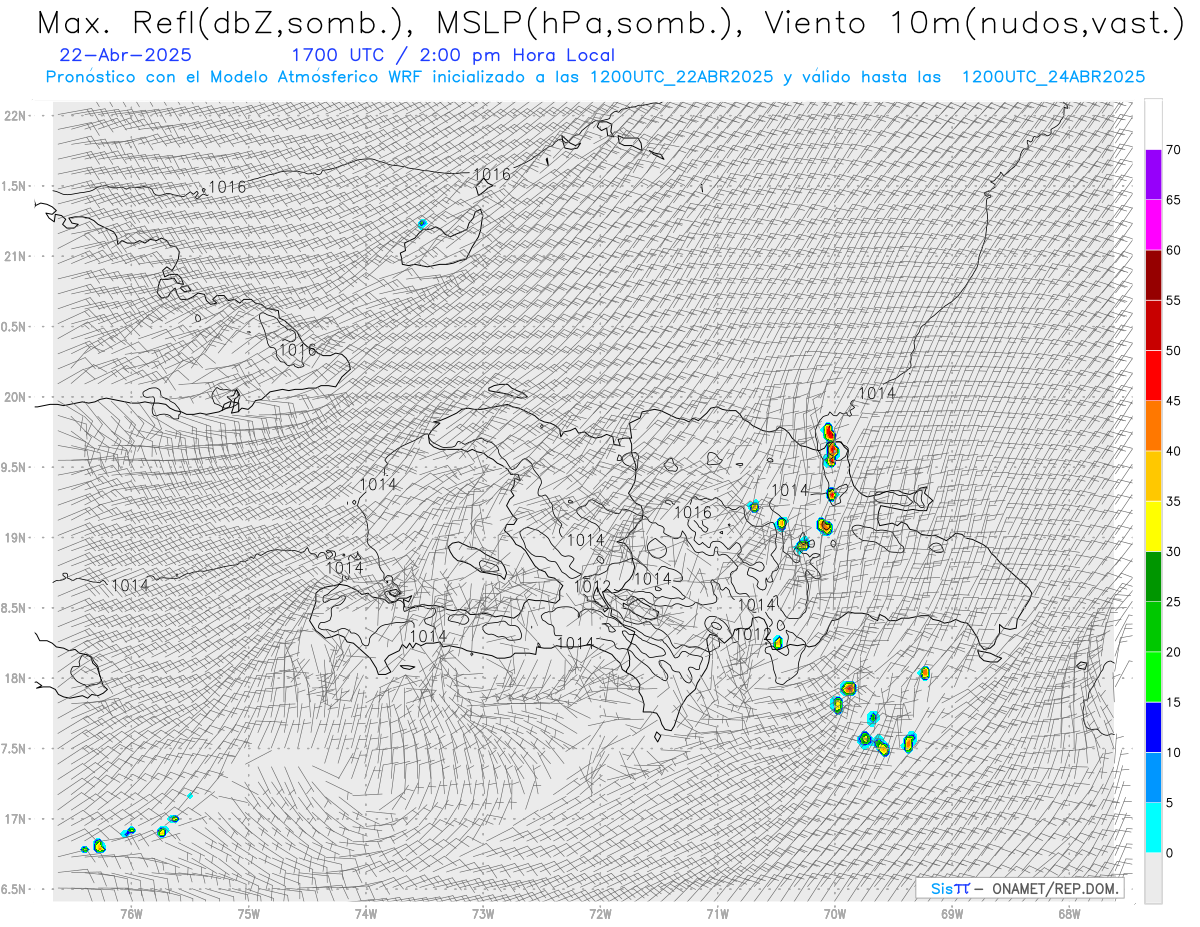Click the '22N' latitude label
This screenshot has height=927, width=1200.
click(x=15, y=115)
